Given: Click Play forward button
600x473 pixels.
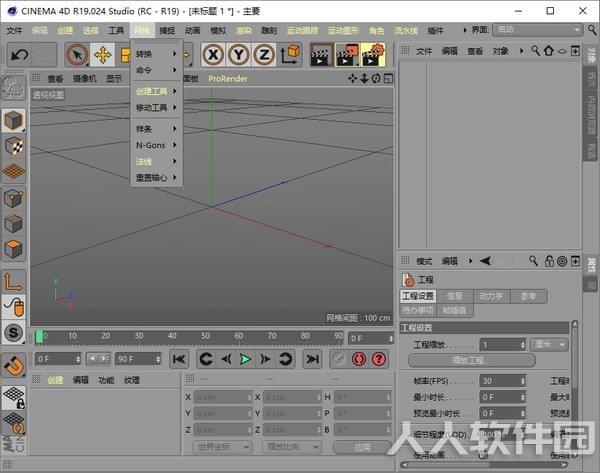Looking at the screenshot, I should [245, 359].
